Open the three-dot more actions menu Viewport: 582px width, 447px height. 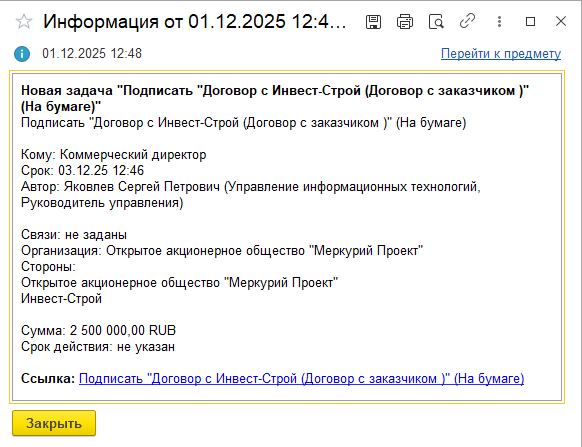tap(499, 22)
